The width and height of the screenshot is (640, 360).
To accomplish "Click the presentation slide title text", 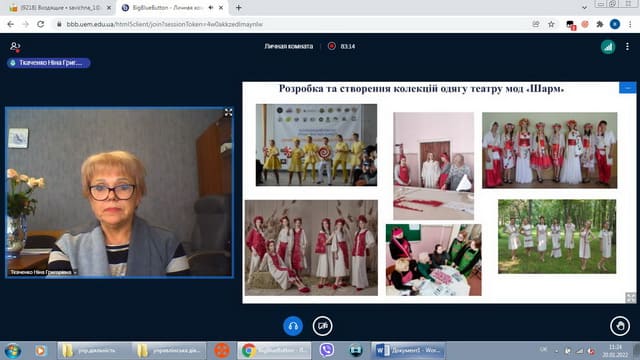I will pos(421,89).
